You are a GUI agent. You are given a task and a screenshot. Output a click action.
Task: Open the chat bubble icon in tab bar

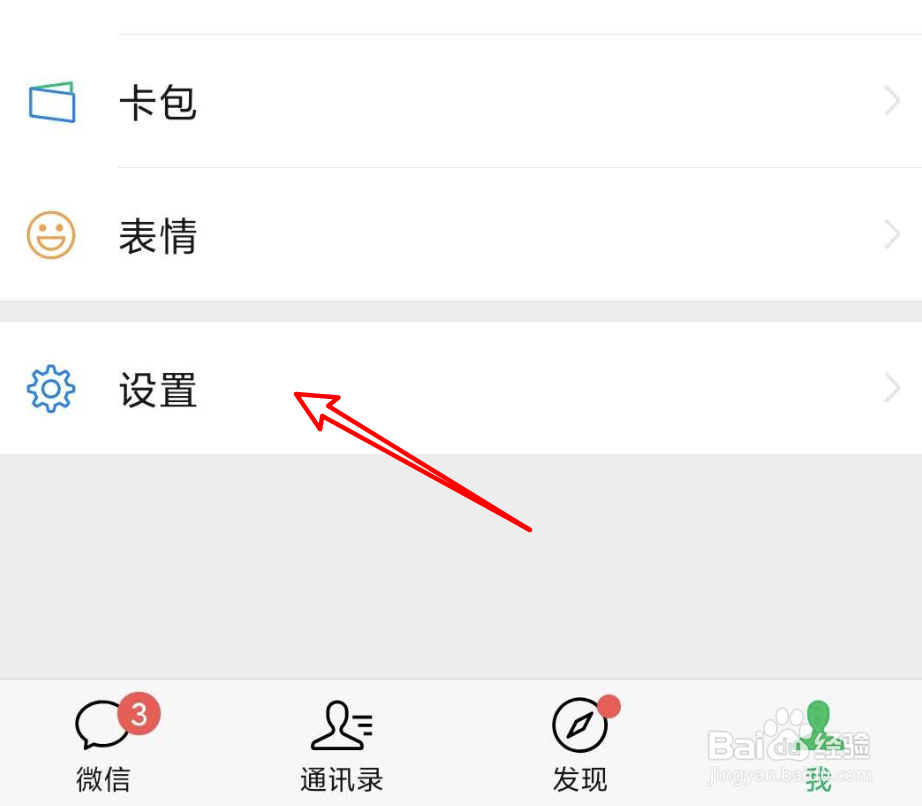pyautogui.click(x=101, y=724)
